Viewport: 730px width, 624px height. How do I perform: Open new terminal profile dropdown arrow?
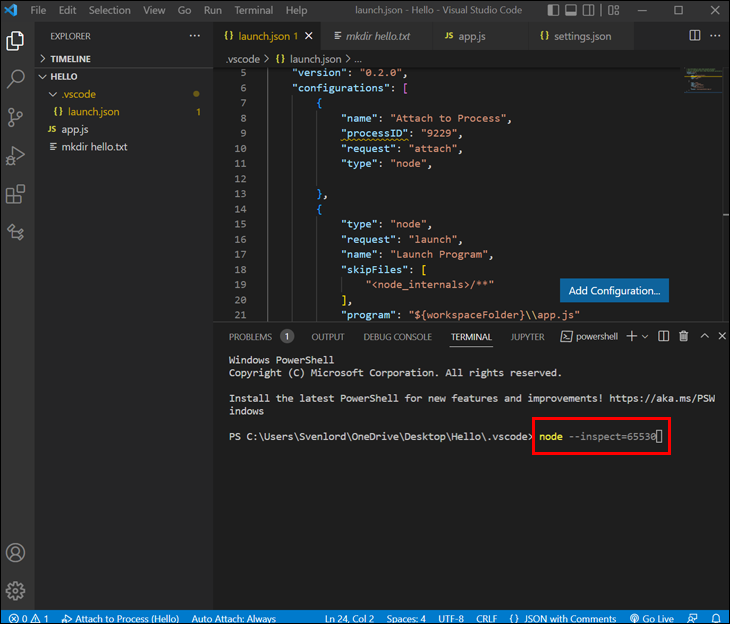645,337
